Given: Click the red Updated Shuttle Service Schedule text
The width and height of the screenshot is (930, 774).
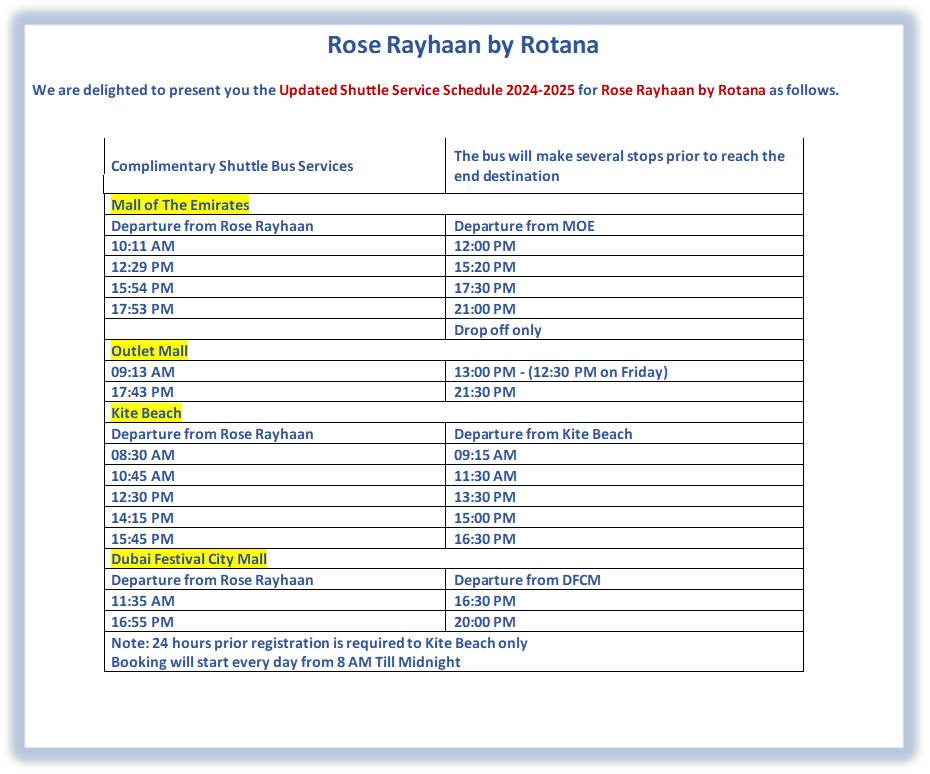Looking at the screenshot, I should tap(426, 90).
